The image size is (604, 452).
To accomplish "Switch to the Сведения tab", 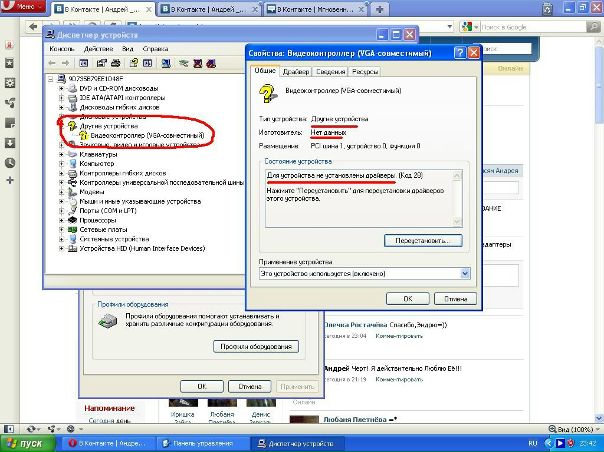I will (x=330, y=72).
